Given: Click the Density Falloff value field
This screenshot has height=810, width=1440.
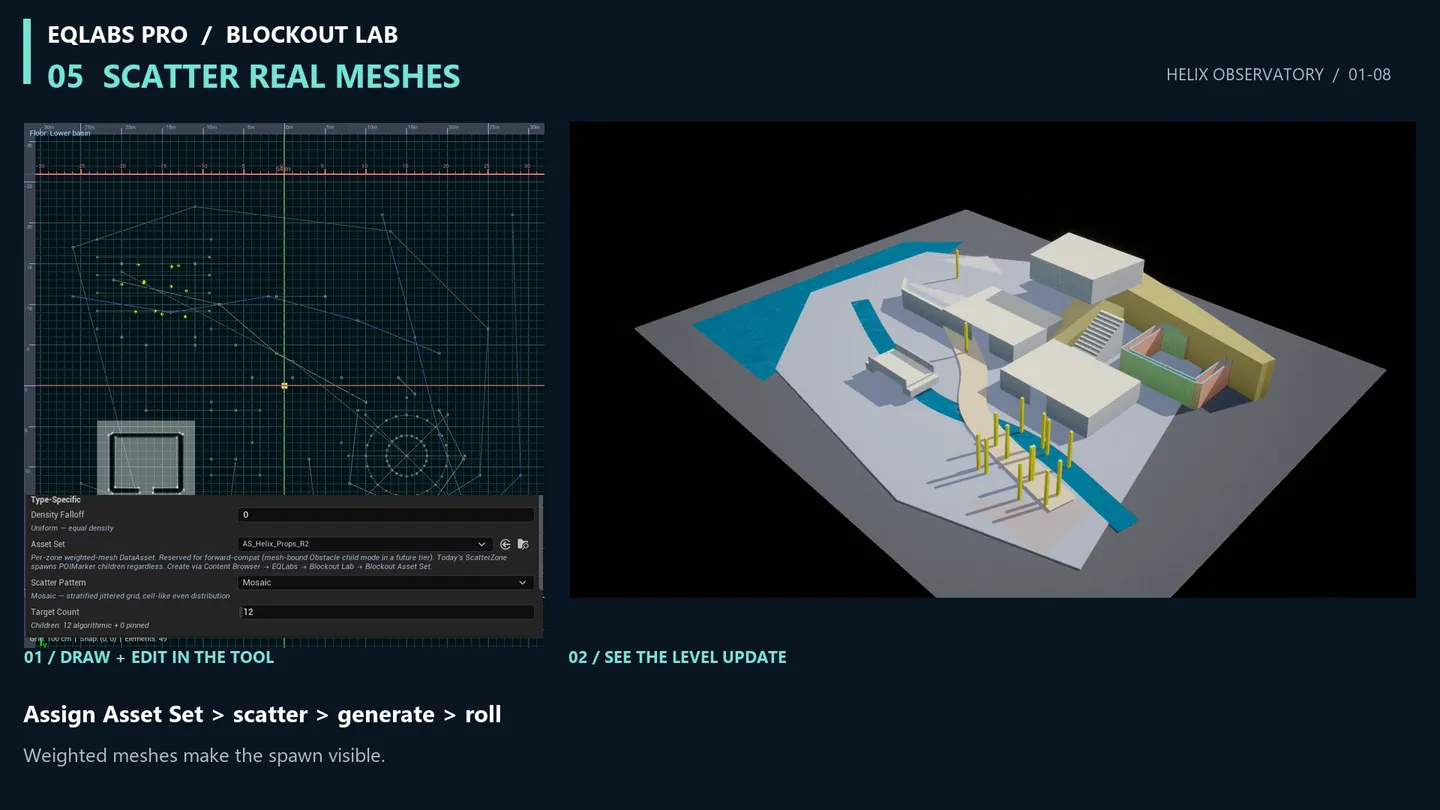Looking at the screenshot, I should coord(385,515).
